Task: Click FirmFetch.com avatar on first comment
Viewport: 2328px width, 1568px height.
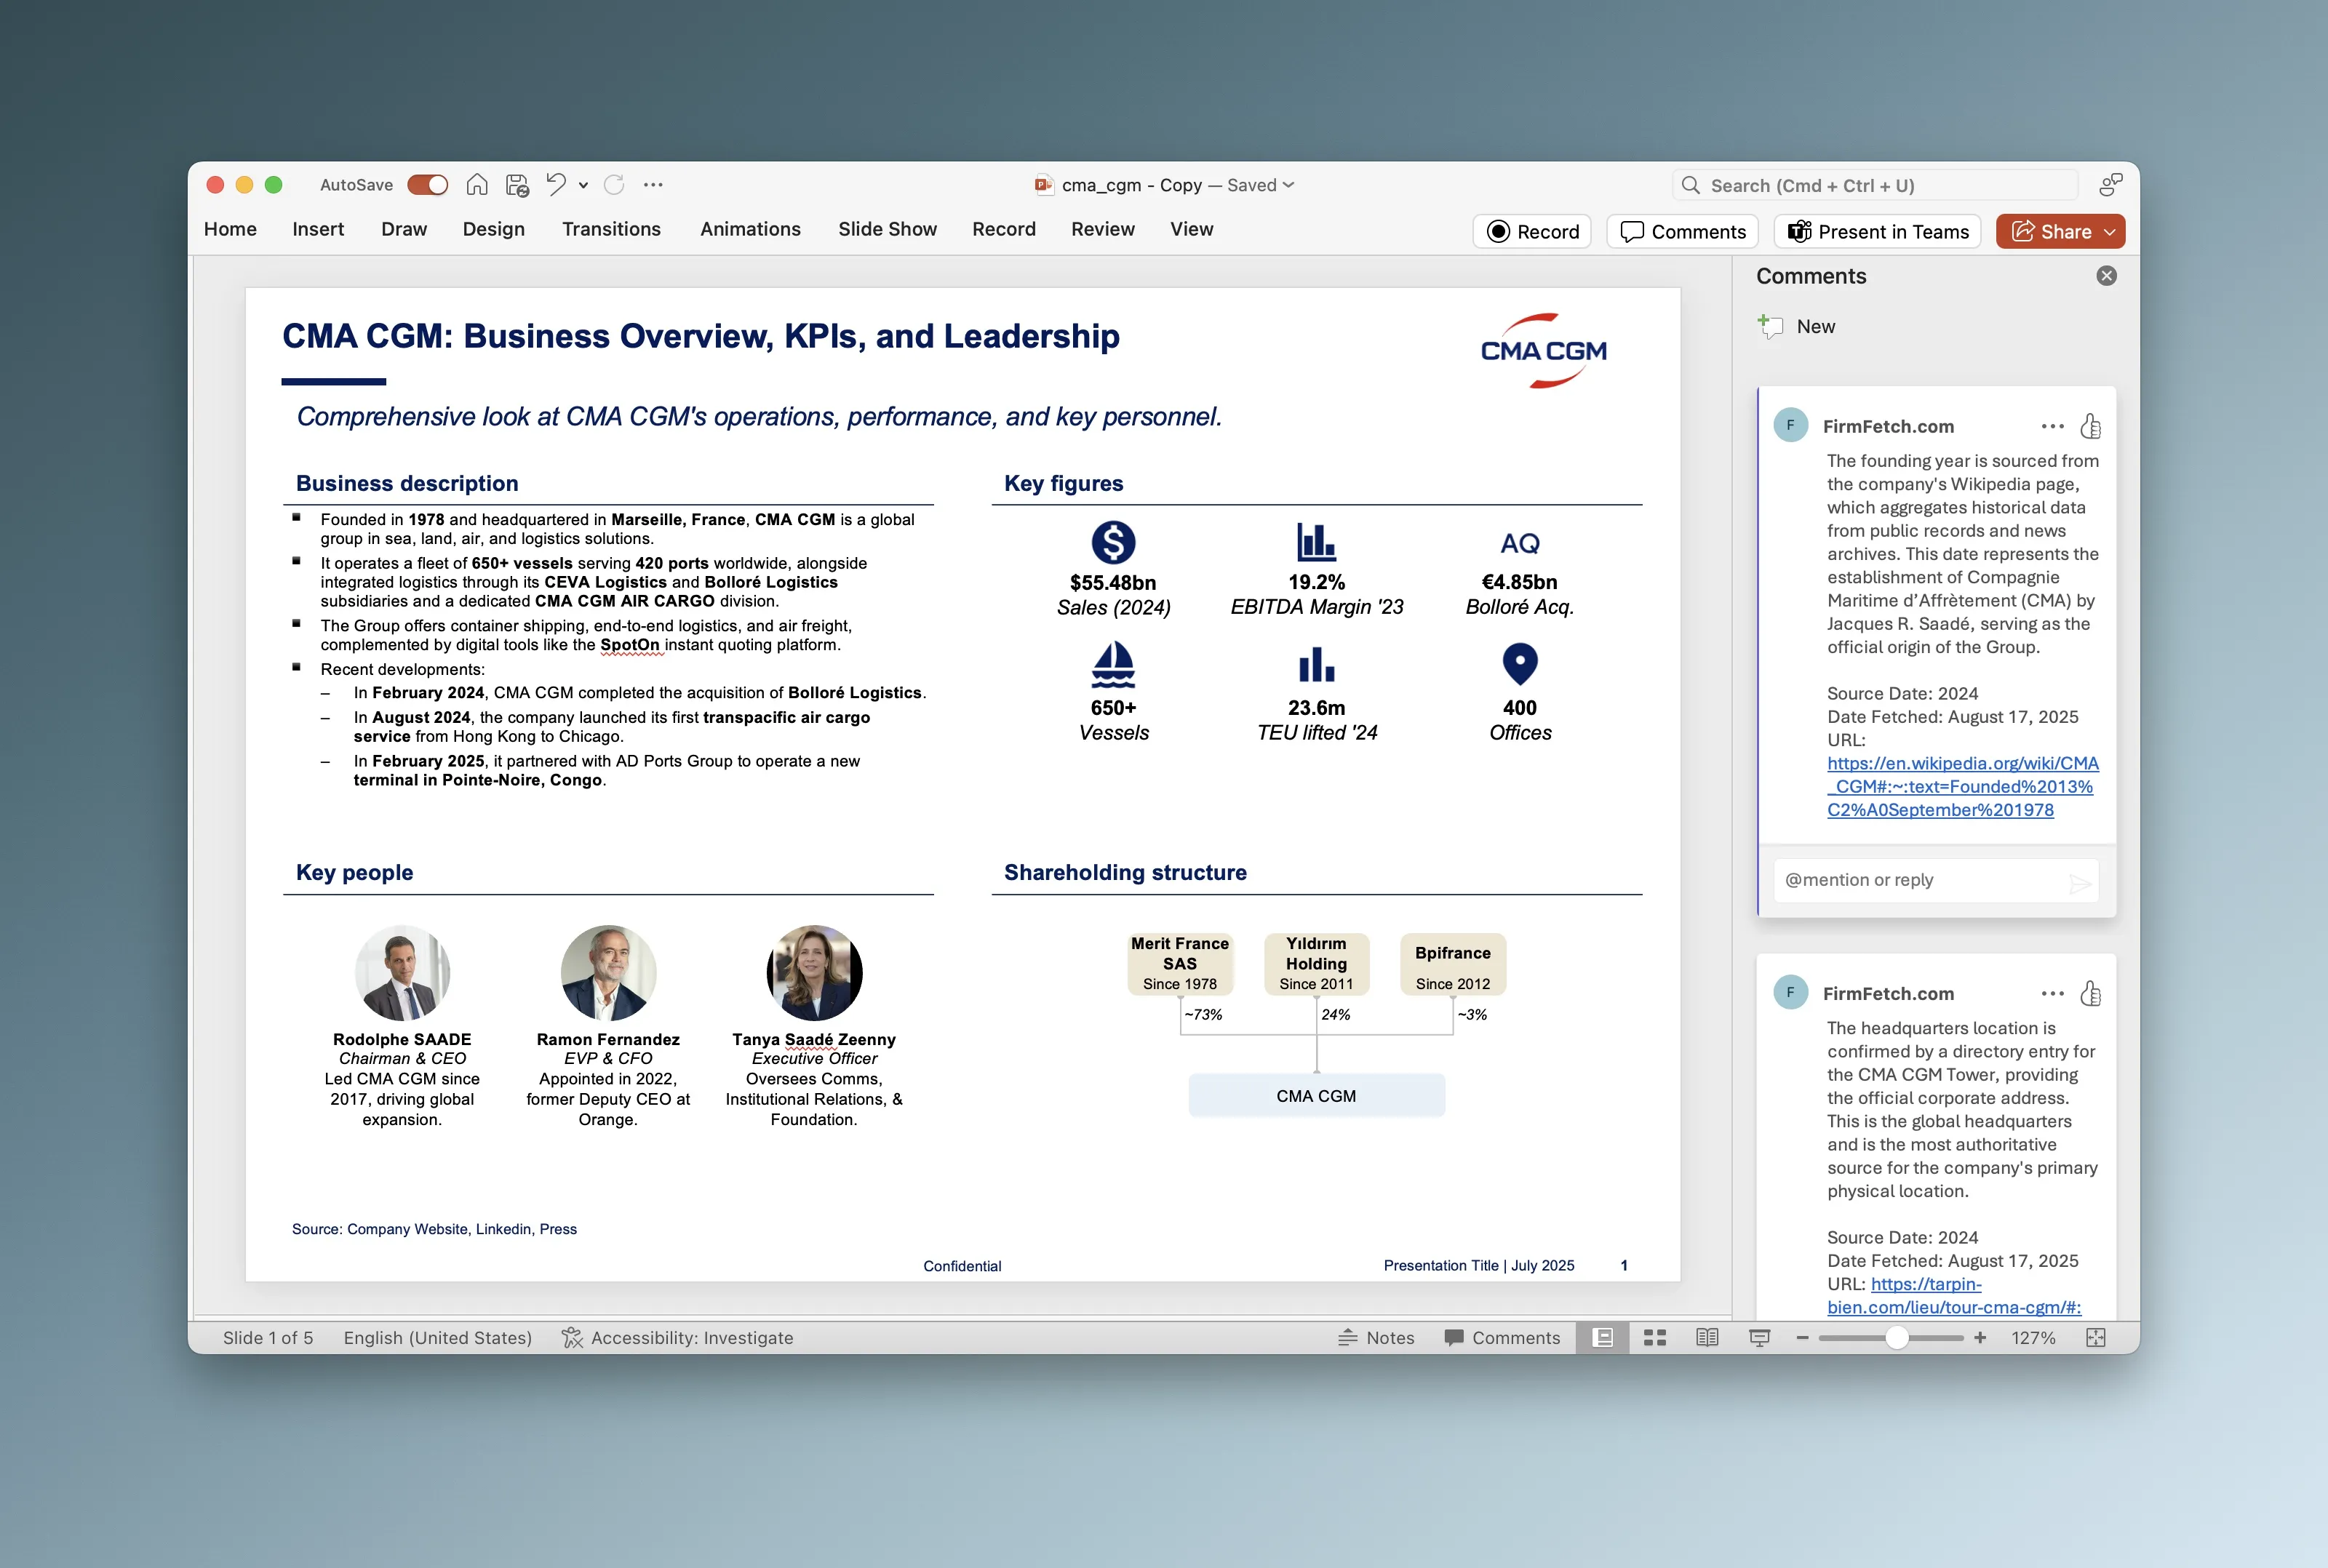Action: coord(1790,425)
